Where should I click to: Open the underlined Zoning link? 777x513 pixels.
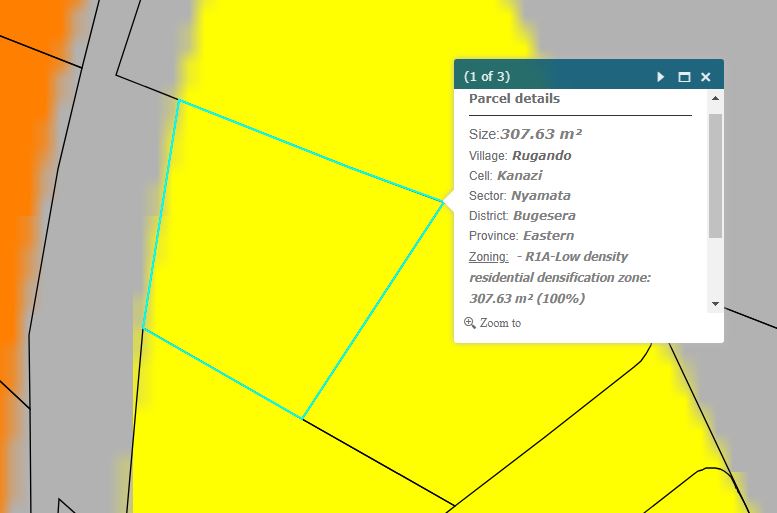point(488,257)
